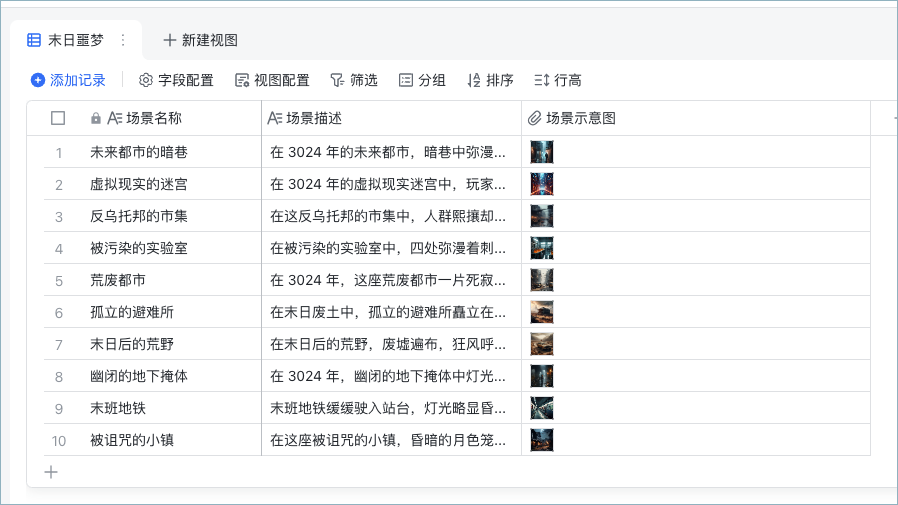Open the 分组 grouping option
898x505 pixels.
(422, 80)
